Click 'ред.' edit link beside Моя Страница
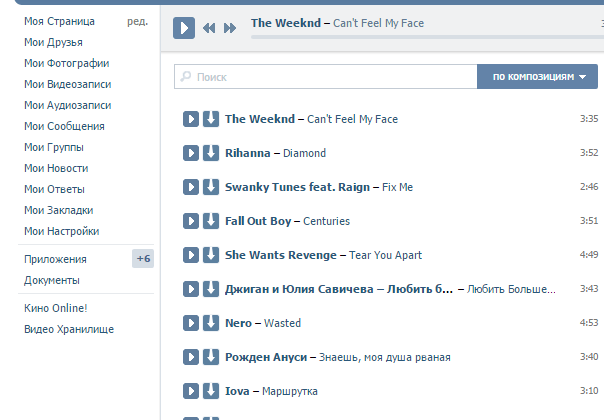 (137, 21)
